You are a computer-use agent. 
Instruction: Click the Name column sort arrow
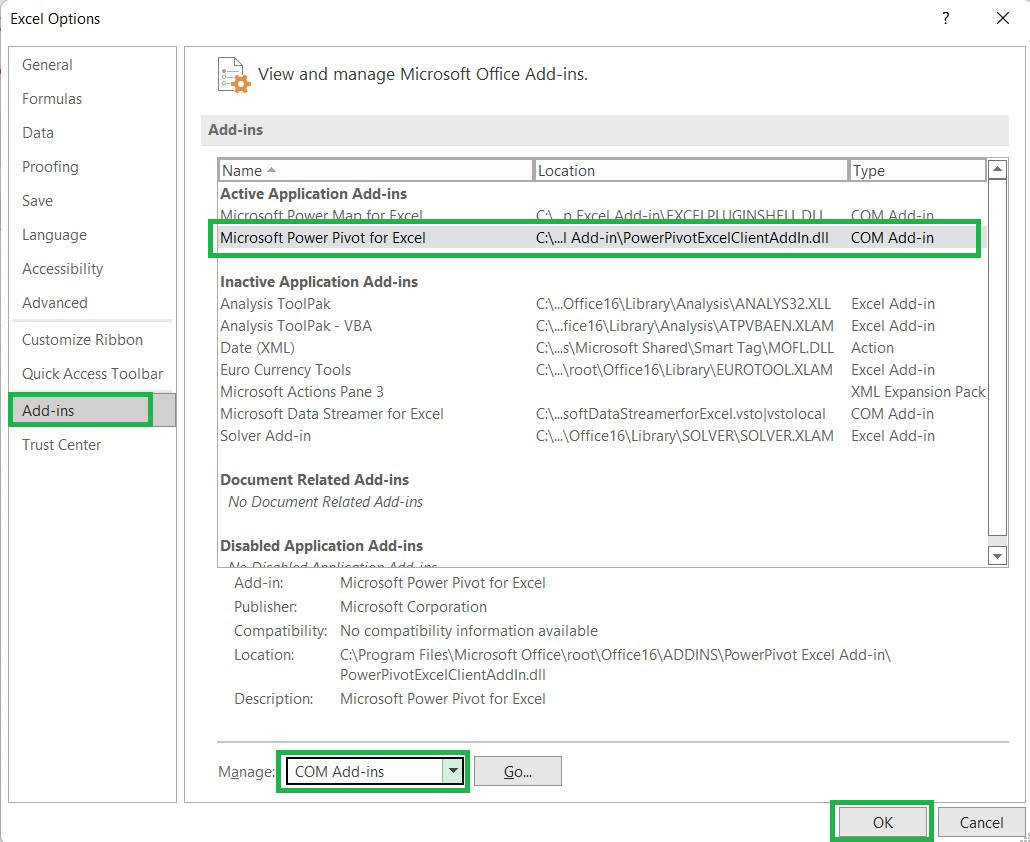point(271,170)
